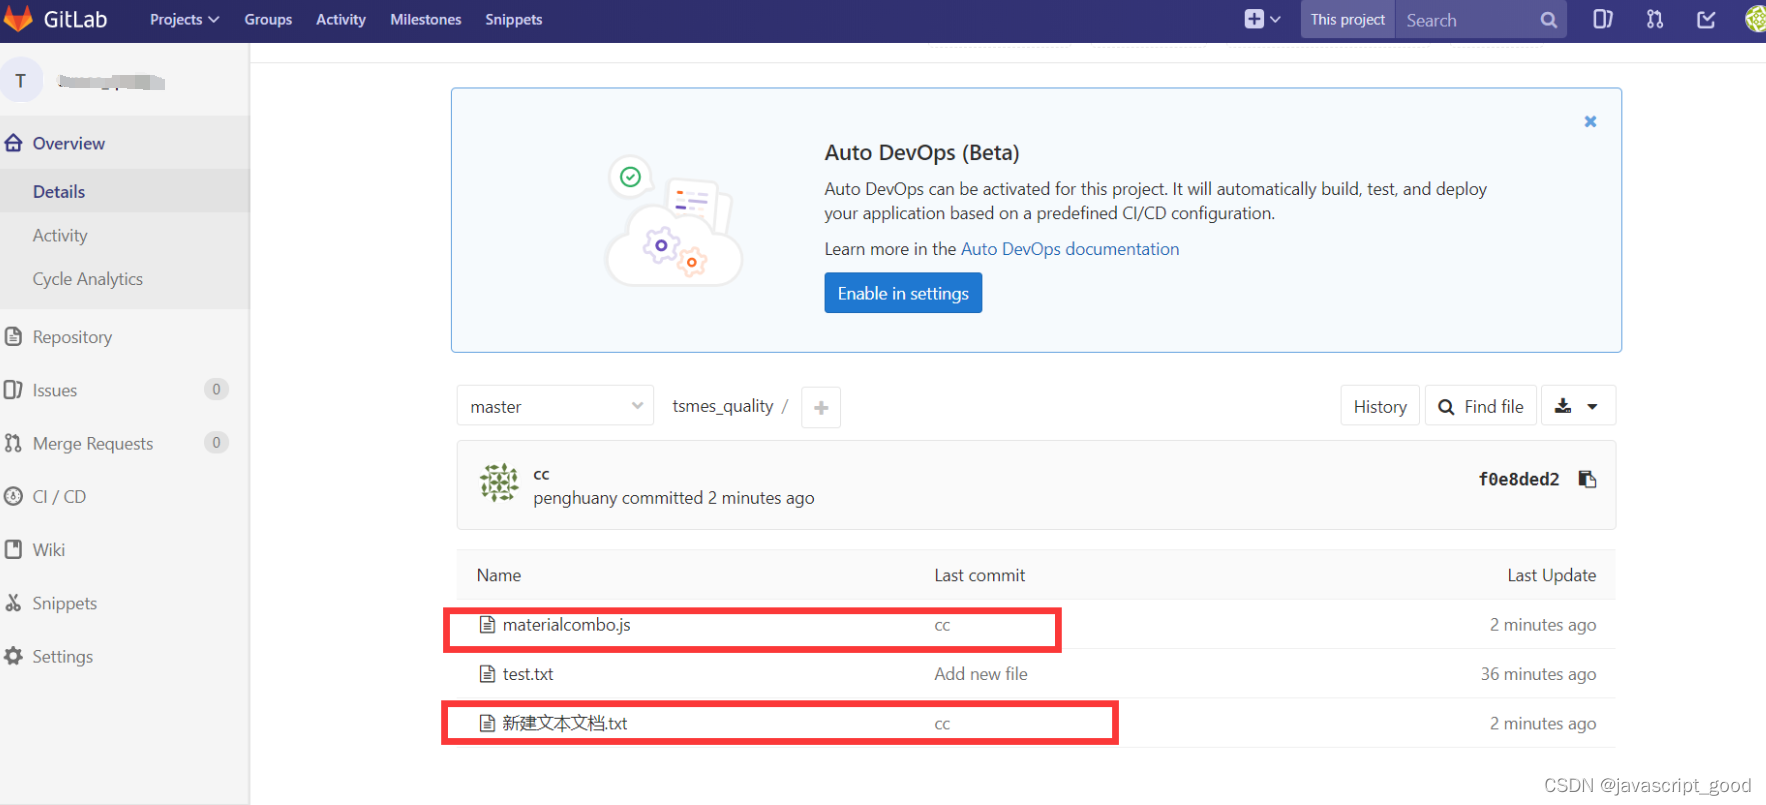This screenshot has width=1766, height=805.
Task: Copy commit SHA to clipboard
Action: pos(1587,479)
